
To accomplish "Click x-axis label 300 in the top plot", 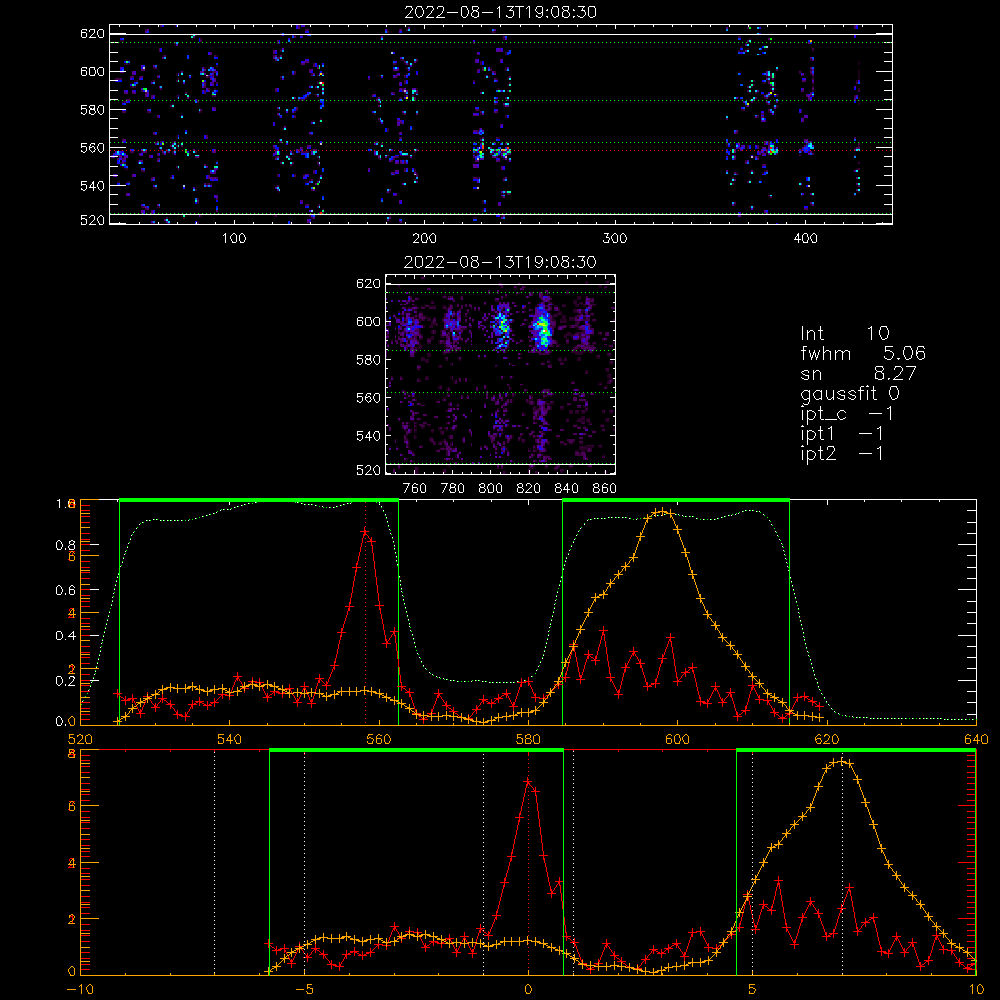I will coord(615,239).
